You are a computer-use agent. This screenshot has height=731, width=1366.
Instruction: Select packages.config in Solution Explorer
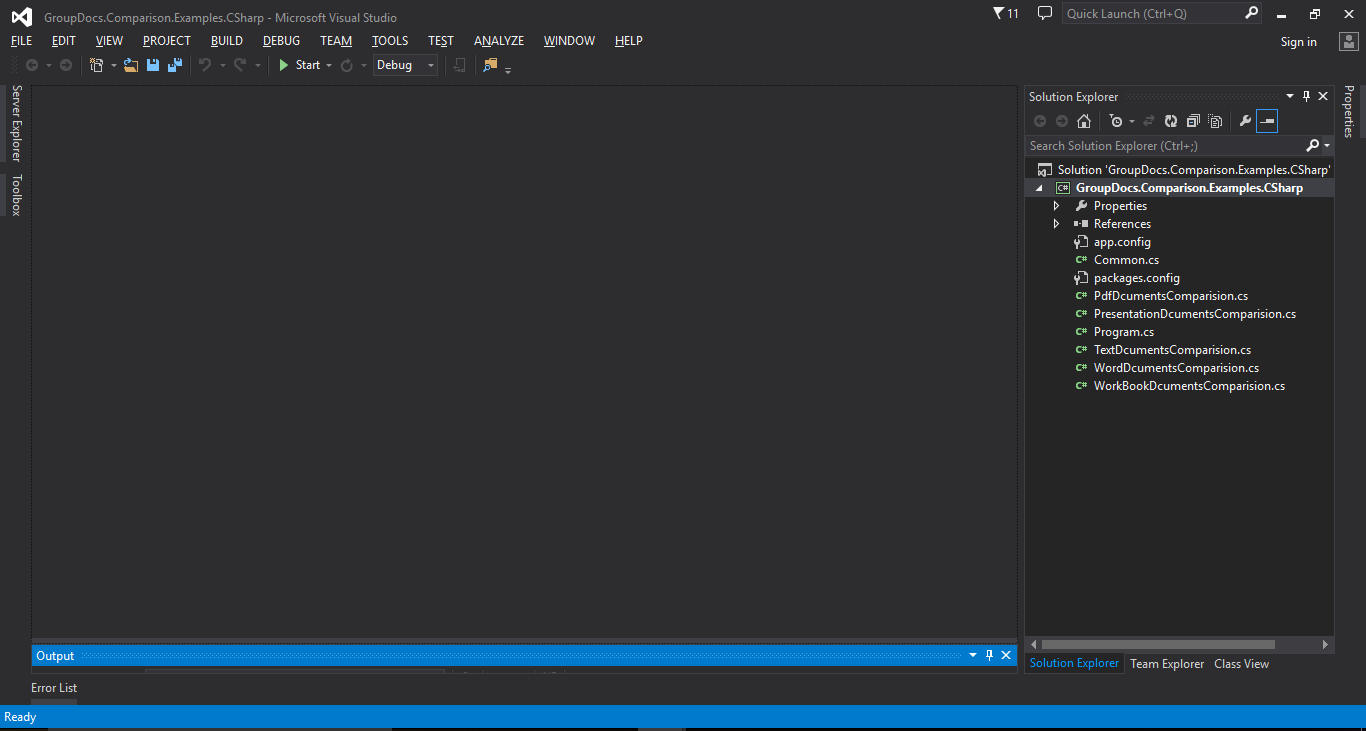point(1137,278)
